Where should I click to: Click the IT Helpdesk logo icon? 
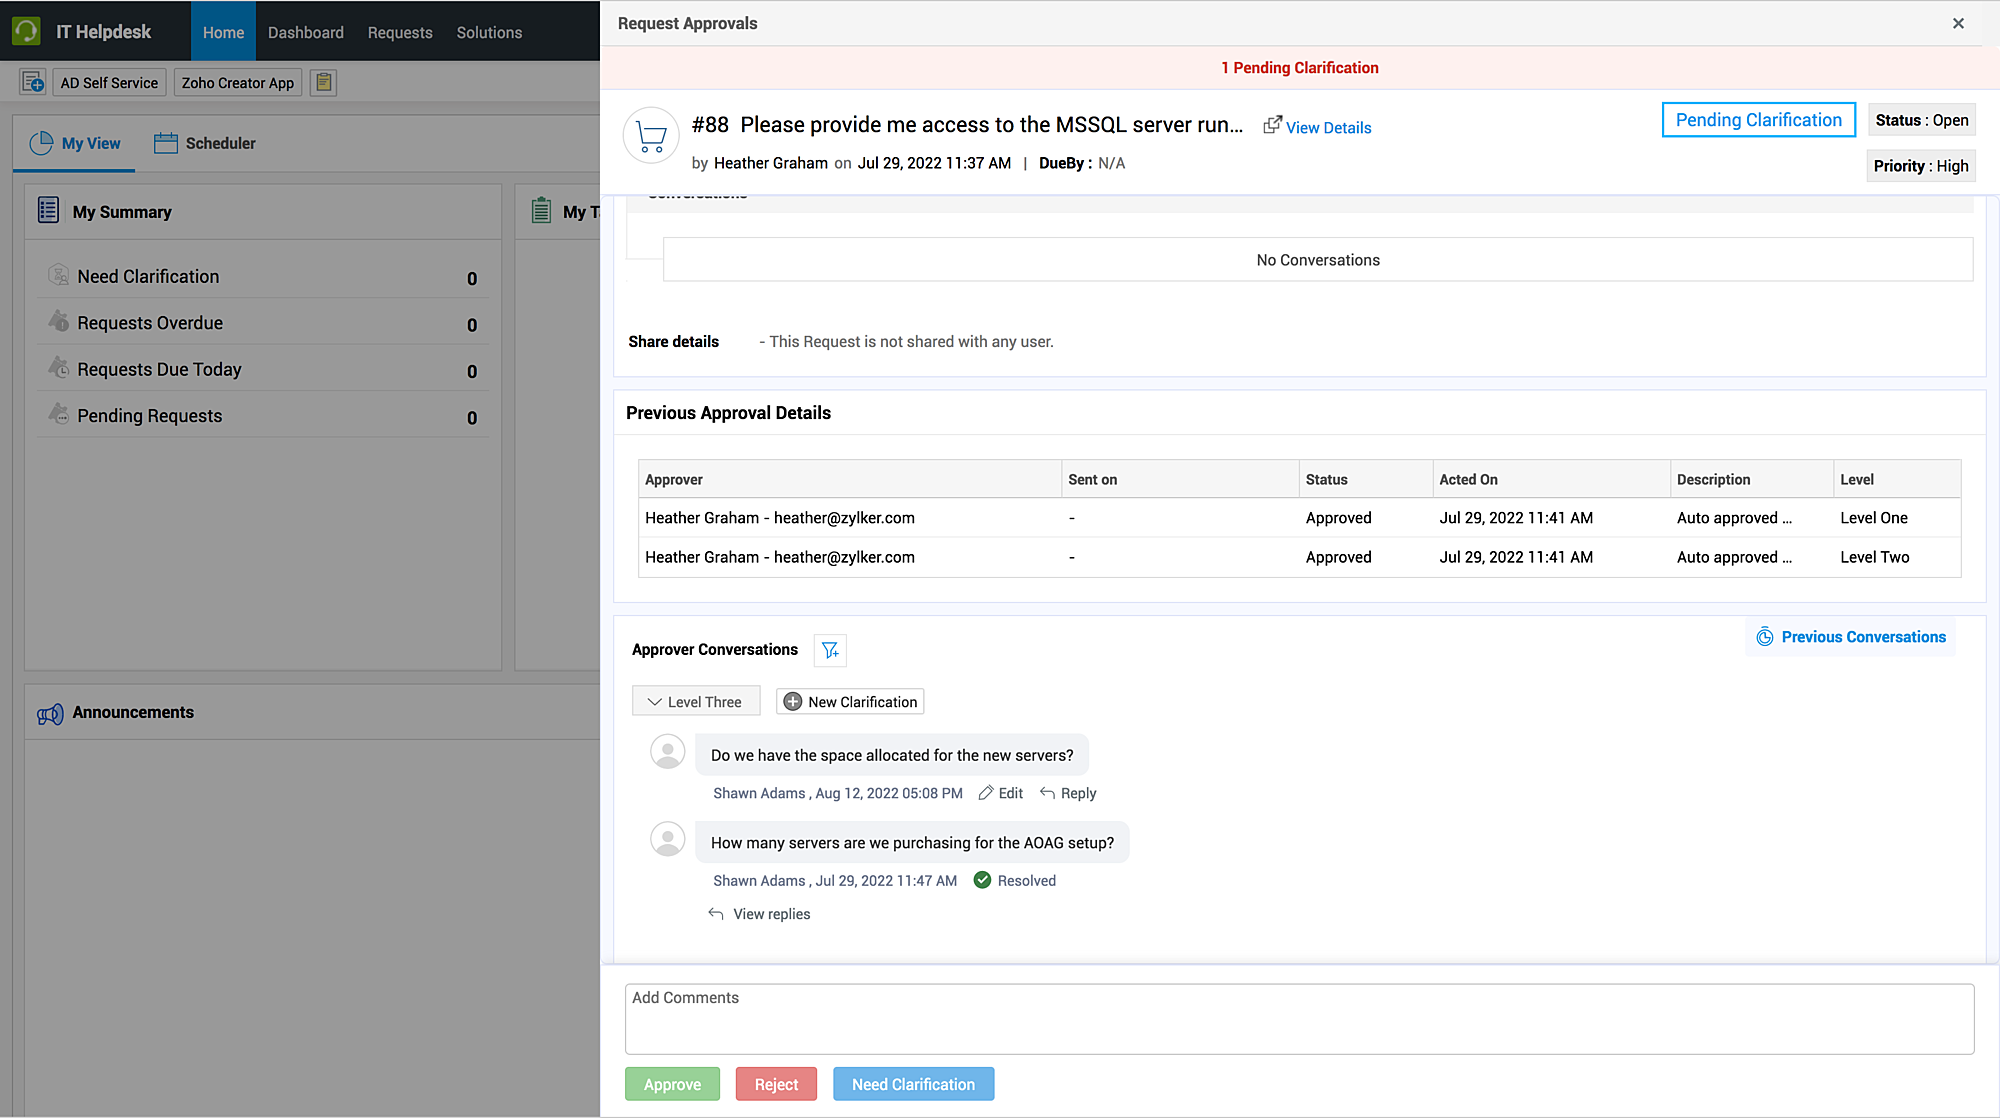(x=26, y=31)
